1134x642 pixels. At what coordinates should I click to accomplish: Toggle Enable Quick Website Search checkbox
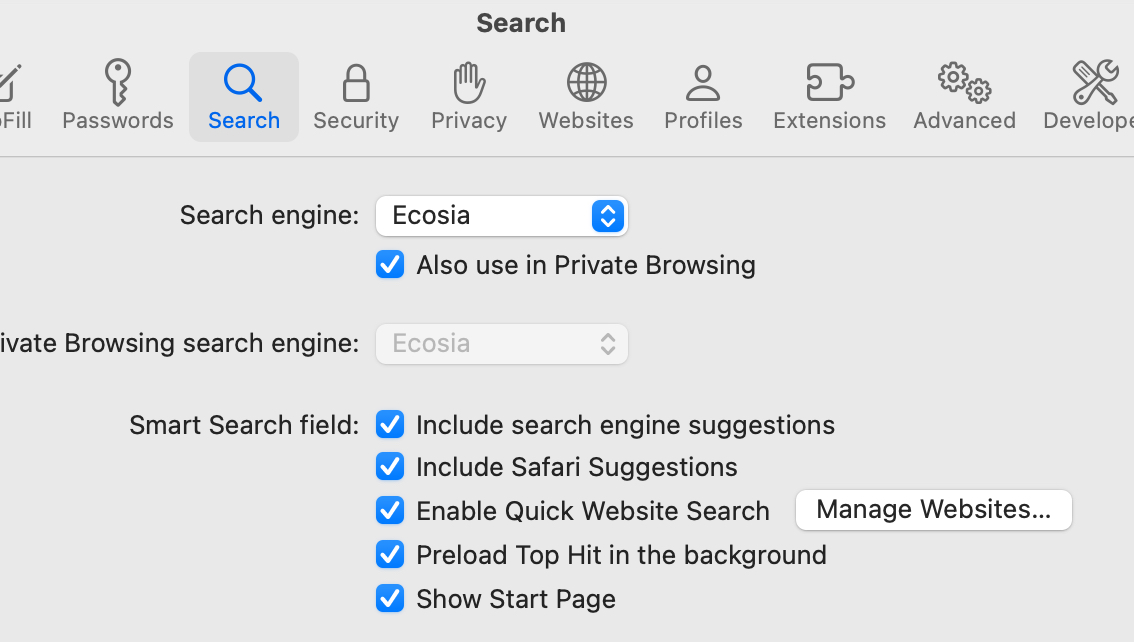pos(390,511)
